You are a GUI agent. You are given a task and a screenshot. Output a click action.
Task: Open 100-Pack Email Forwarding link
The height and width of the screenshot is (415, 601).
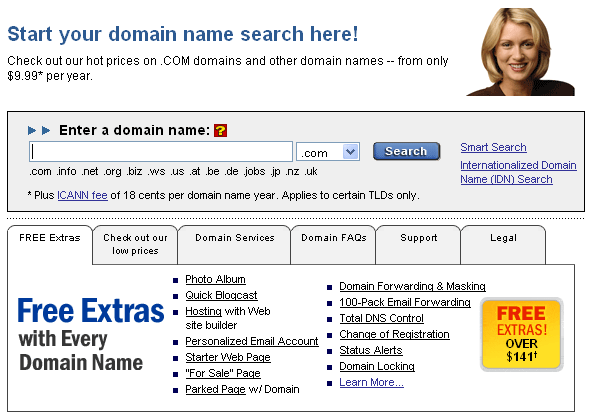coord(405,302)
